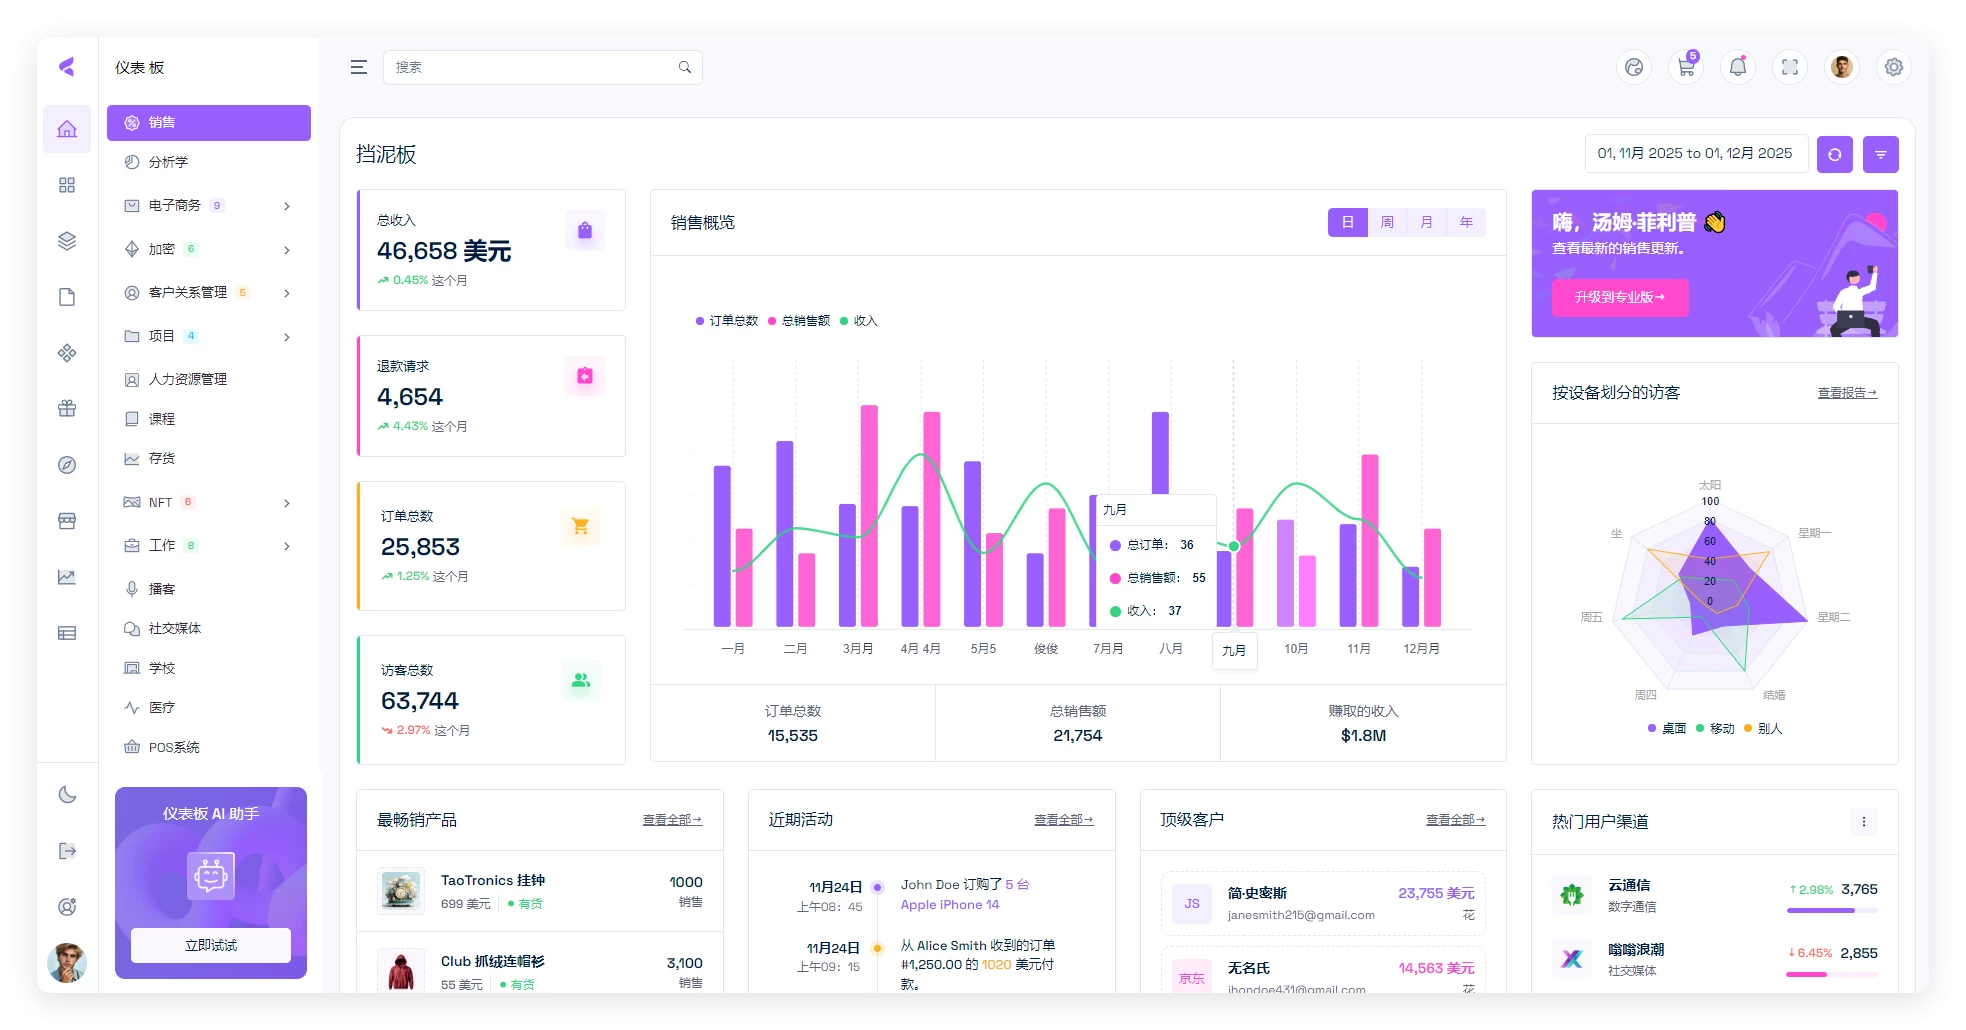Switch sales overview to the 年 tab
The width and height of the screenshot is (1966, 1030).
click(1466, 222)
